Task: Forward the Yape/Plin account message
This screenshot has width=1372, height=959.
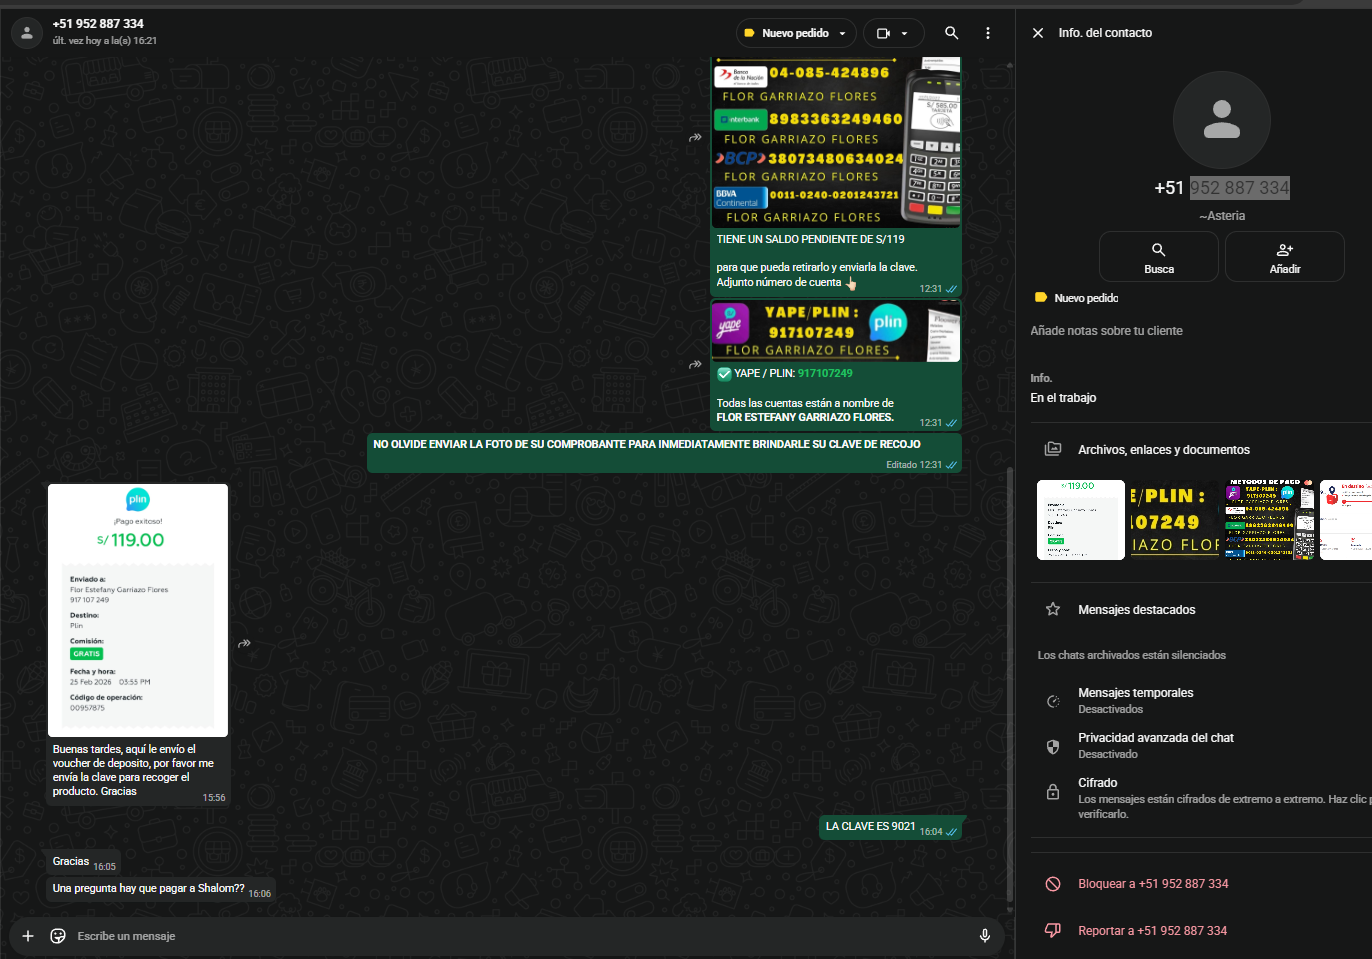Action: pyautogui.click(x=695, y=365)
